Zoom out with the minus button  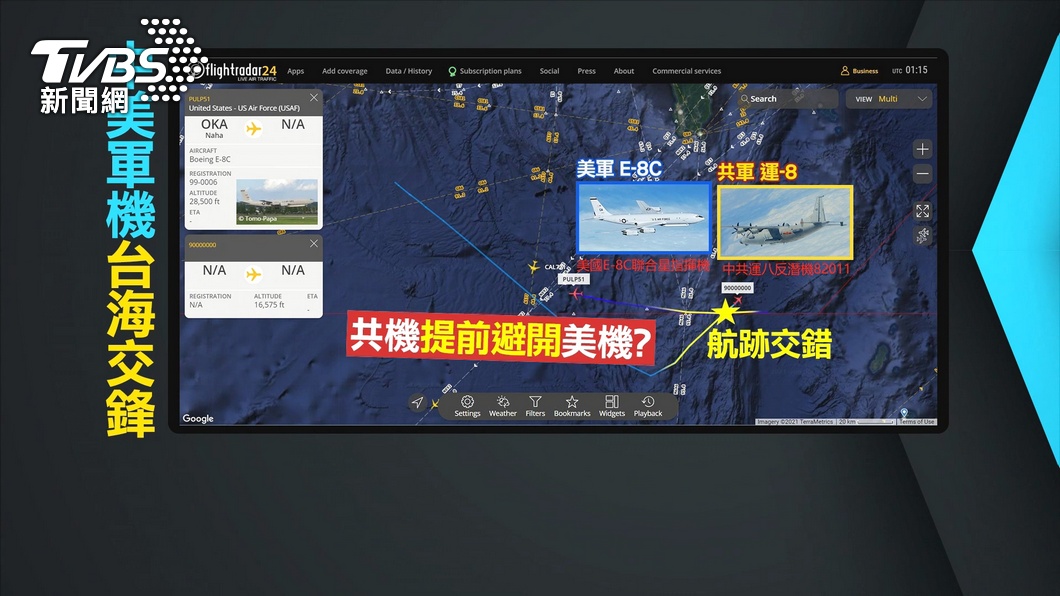(923, 174)
